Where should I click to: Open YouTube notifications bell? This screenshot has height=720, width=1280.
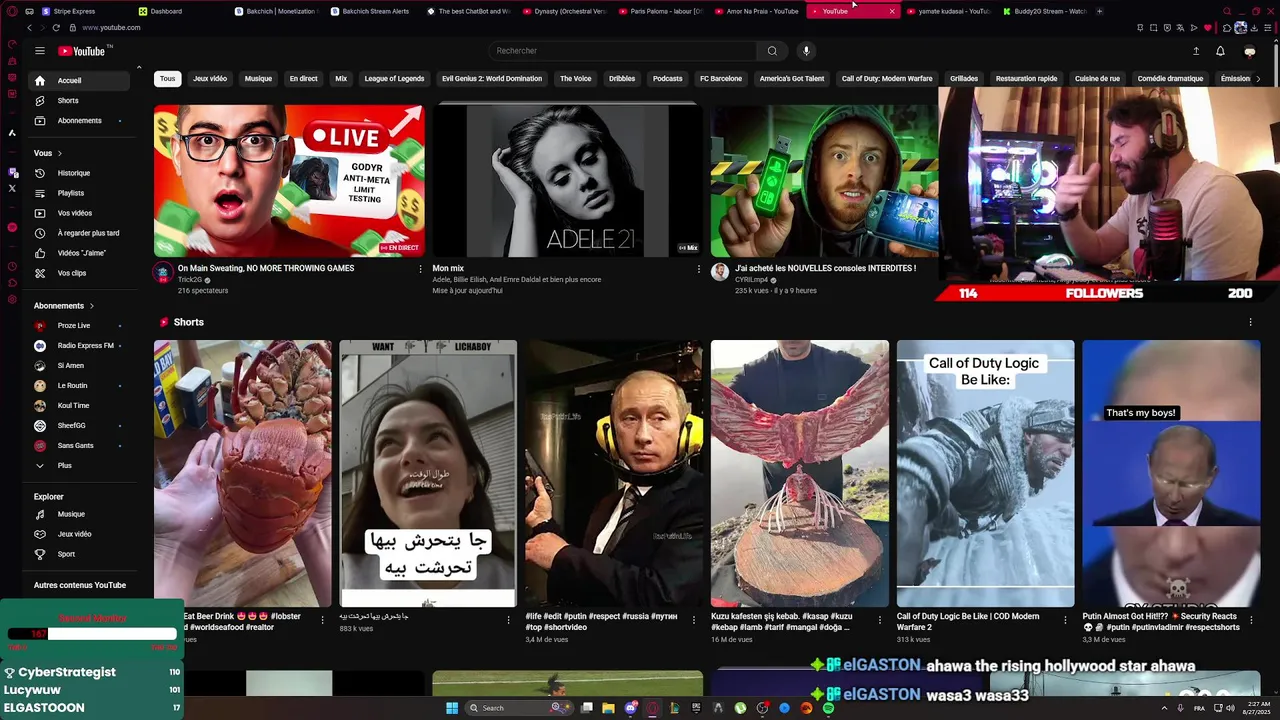pyautogui.click(x=1220, y=51)
